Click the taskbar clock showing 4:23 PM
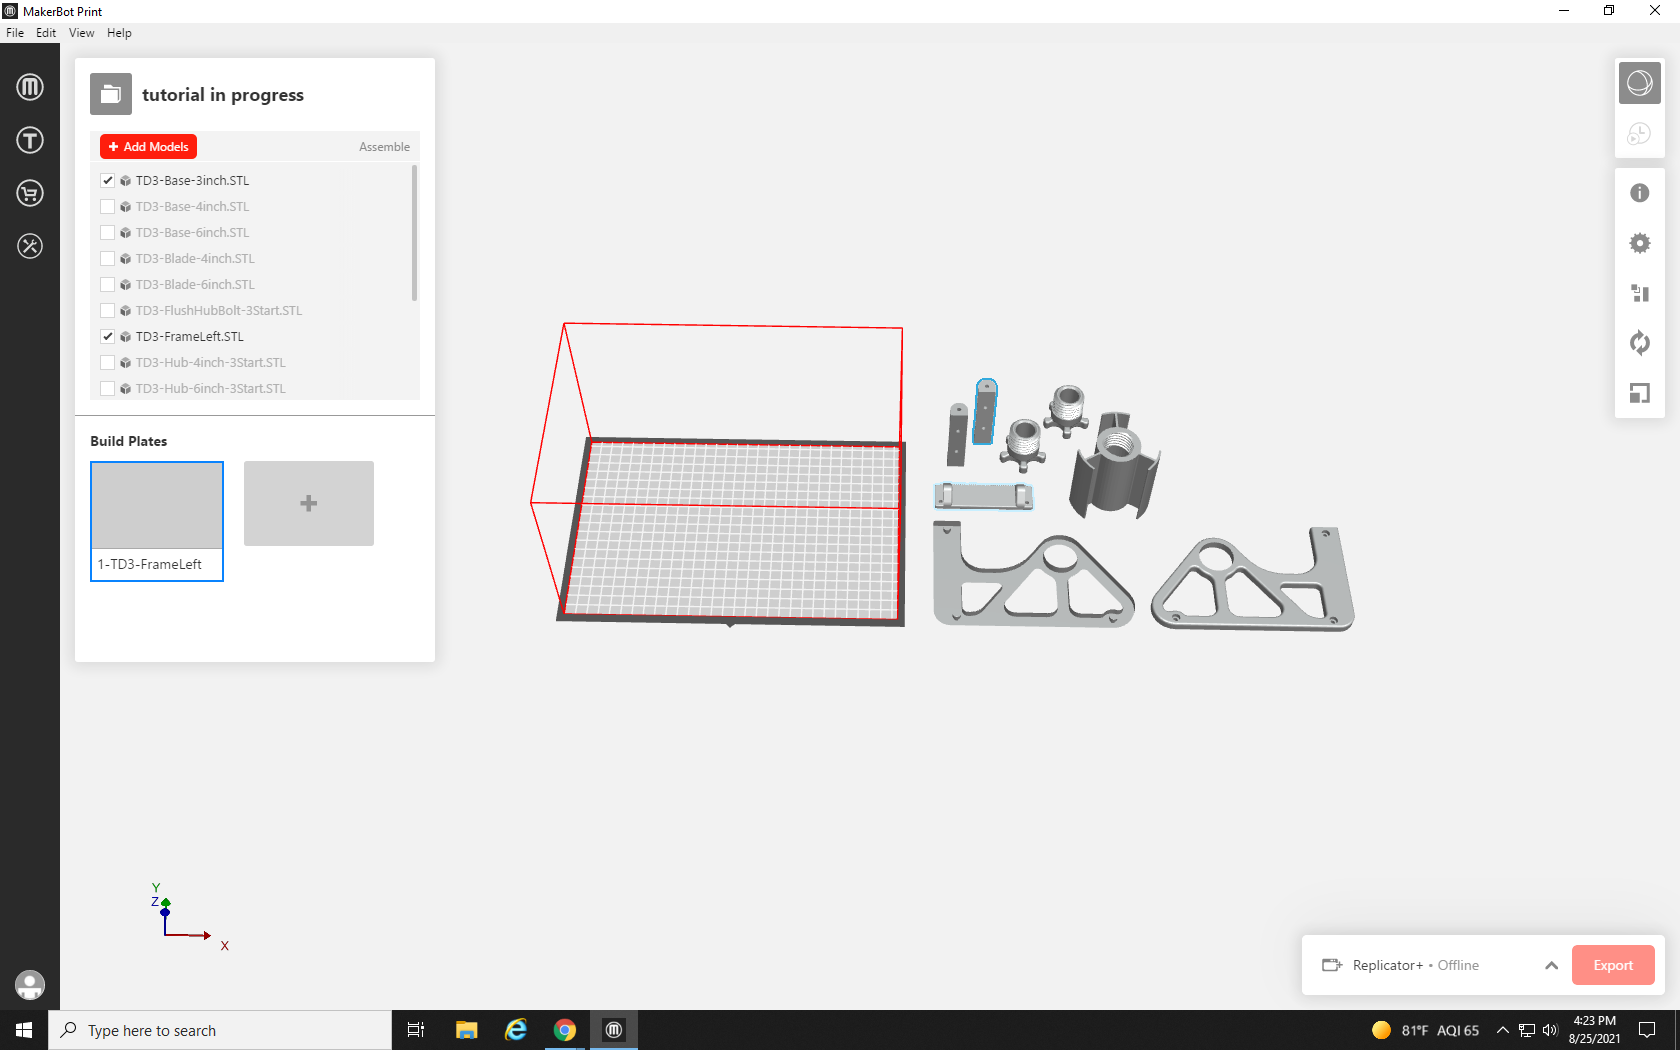Screen dimensions: 1680x1050 point(1594,1030)
